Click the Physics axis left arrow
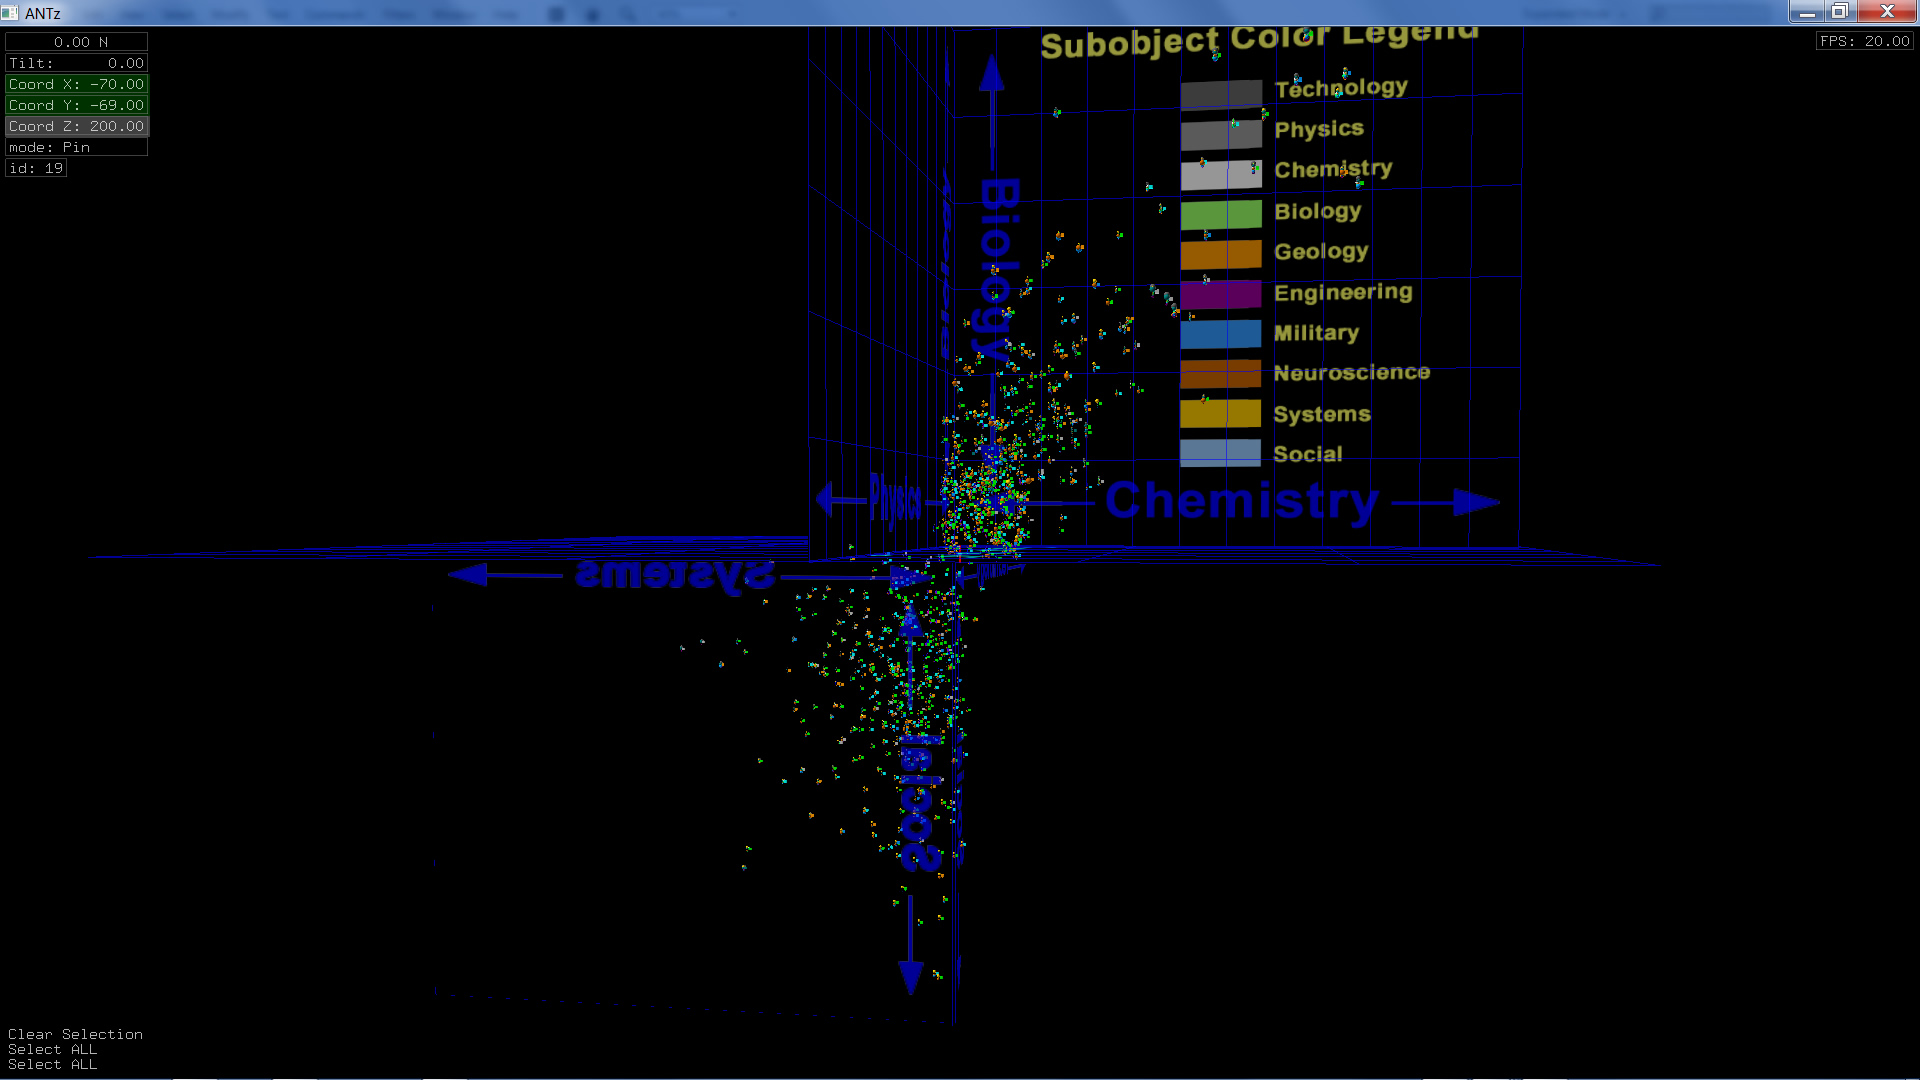 tap(824, 498)
